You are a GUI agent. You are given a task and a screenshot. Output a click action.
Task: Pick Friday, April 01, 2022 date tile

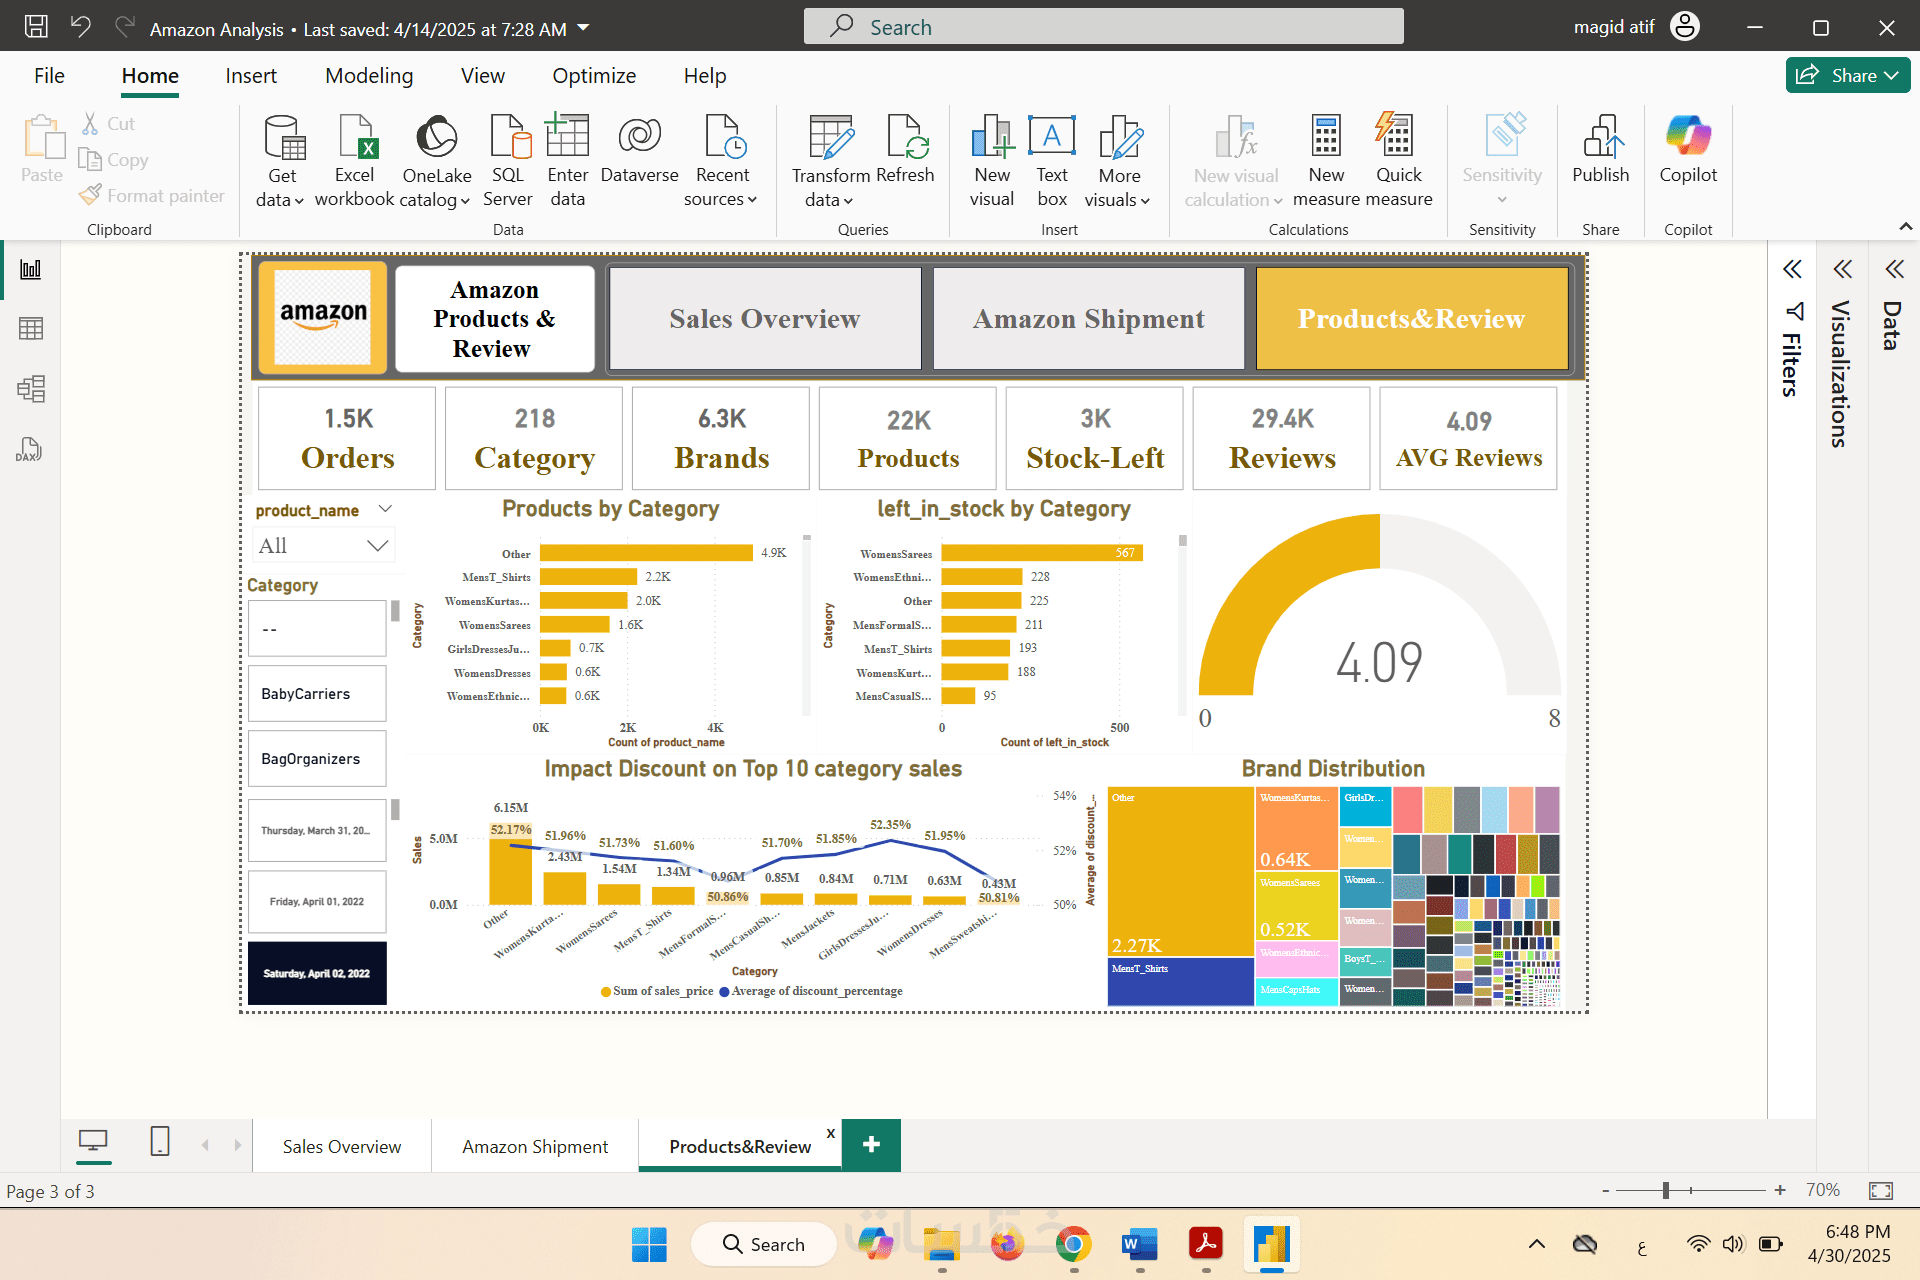[x=317, y=902]
